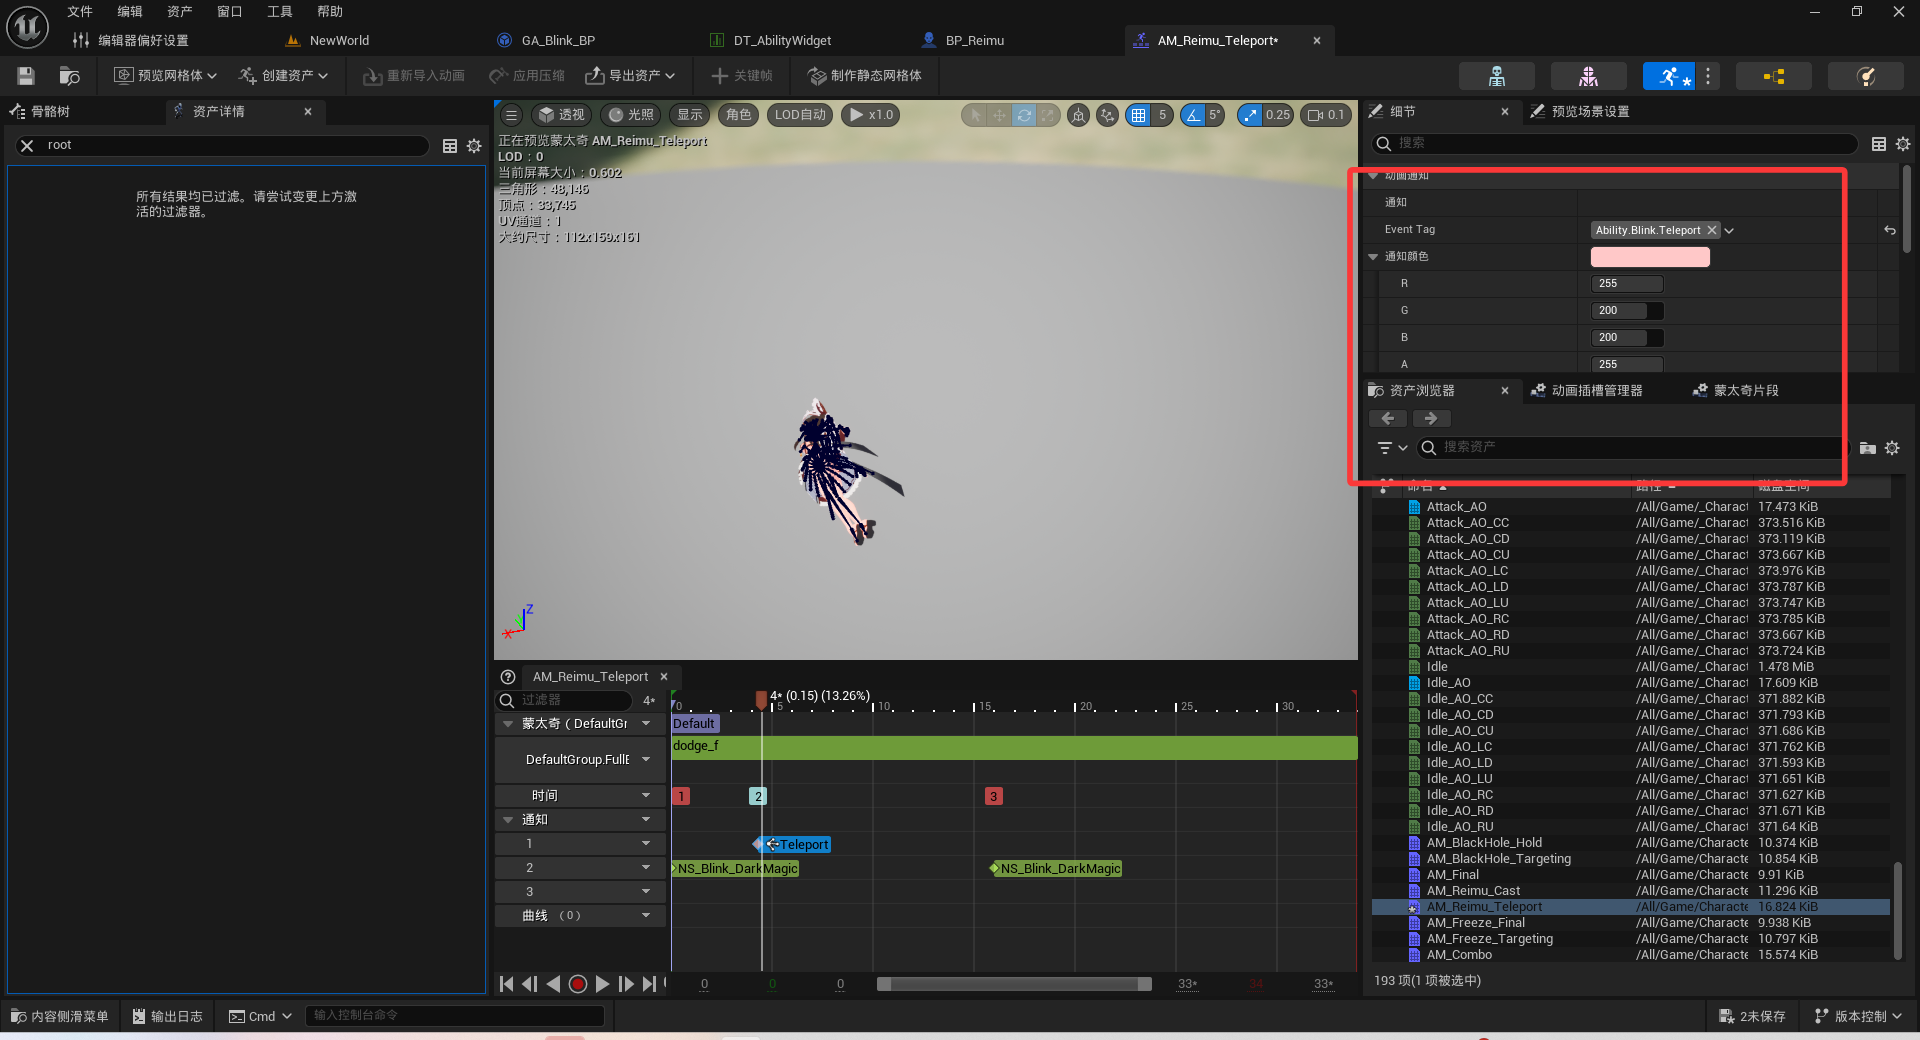Open 文件 file menu
1920x1040 pixels.
coord(80,12)
